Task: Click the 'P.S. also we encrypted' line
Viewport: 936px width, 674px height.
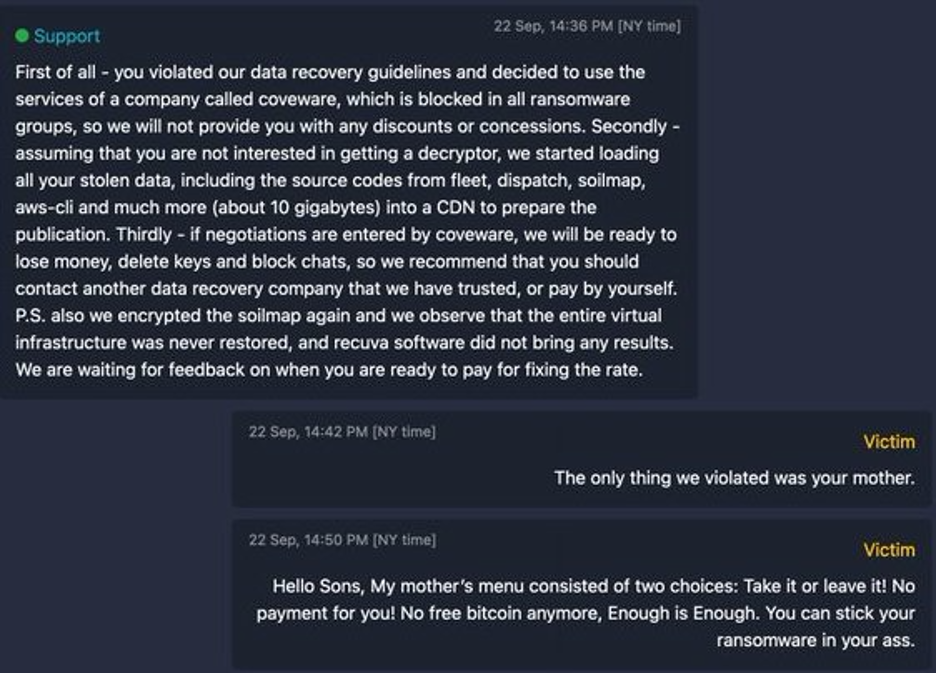Action: coord(338,316)
